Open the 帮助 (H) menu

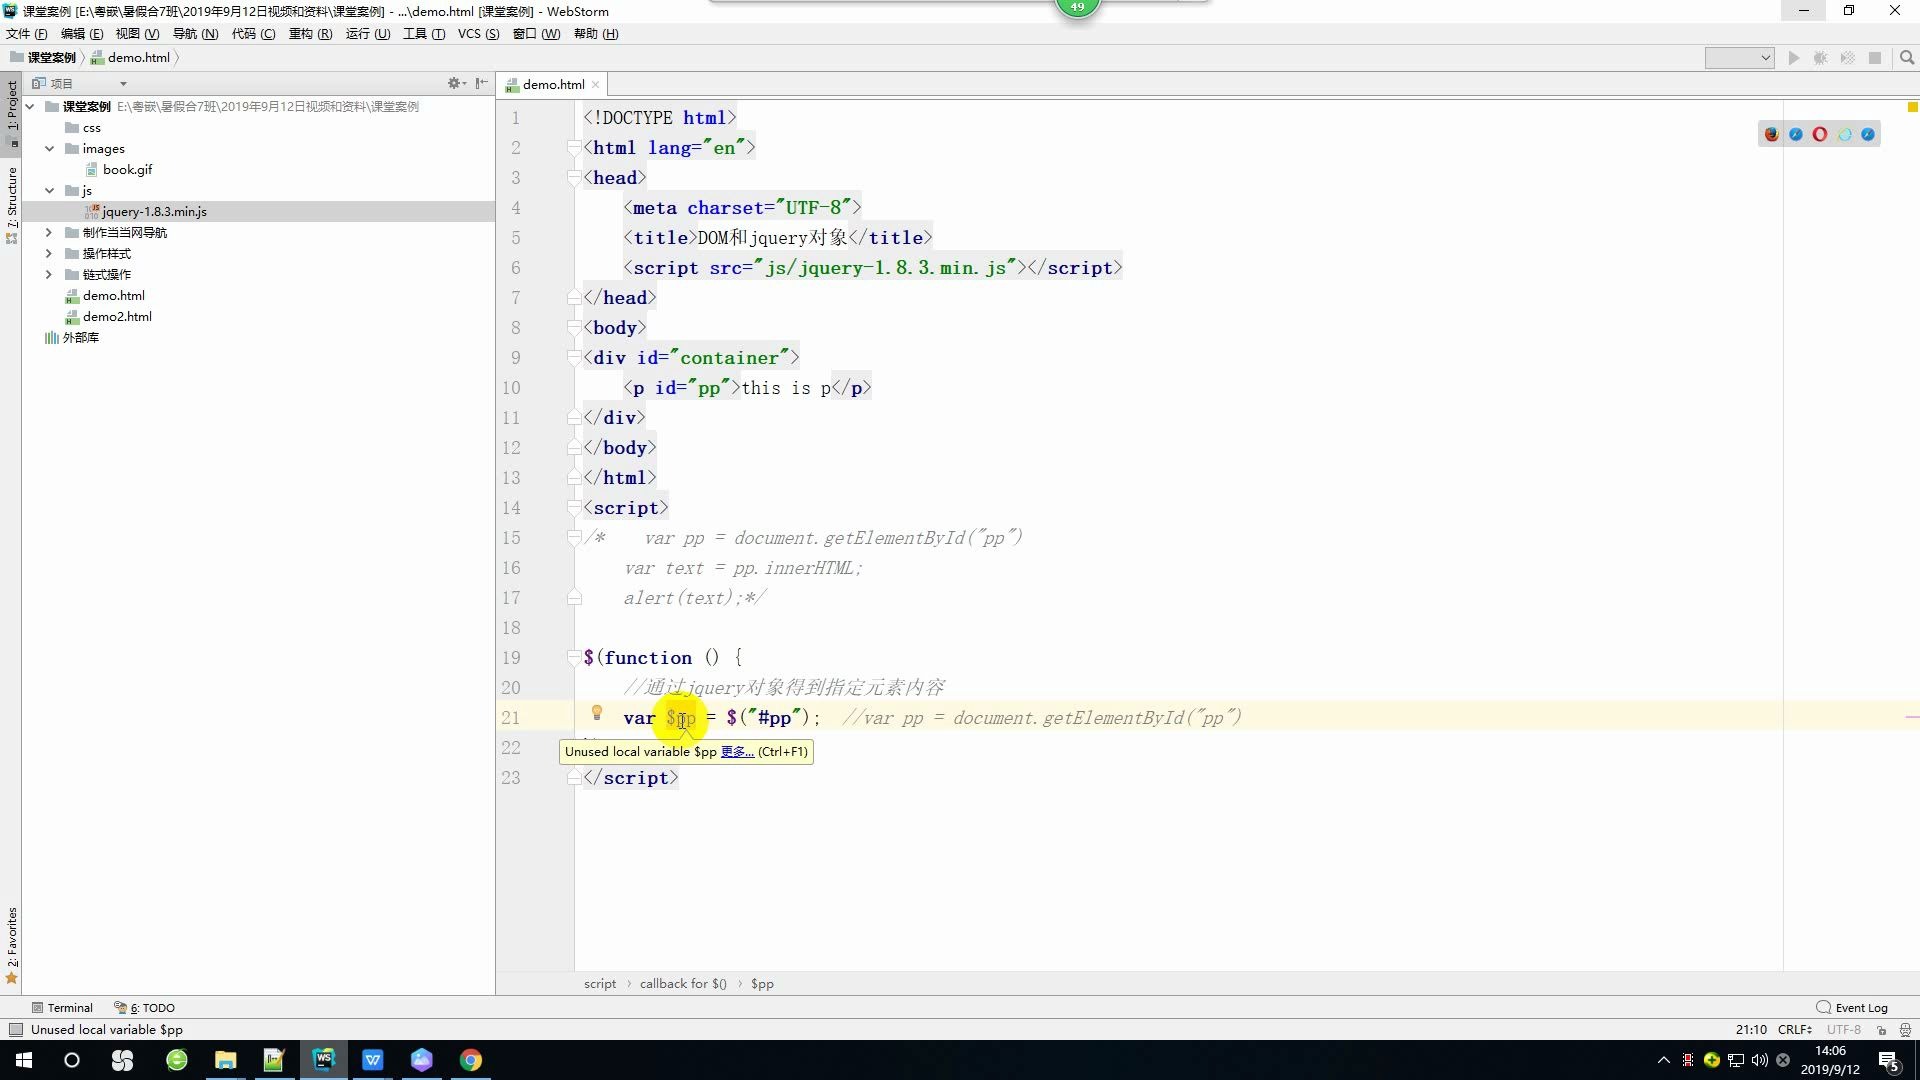click(x=596, y=33)
